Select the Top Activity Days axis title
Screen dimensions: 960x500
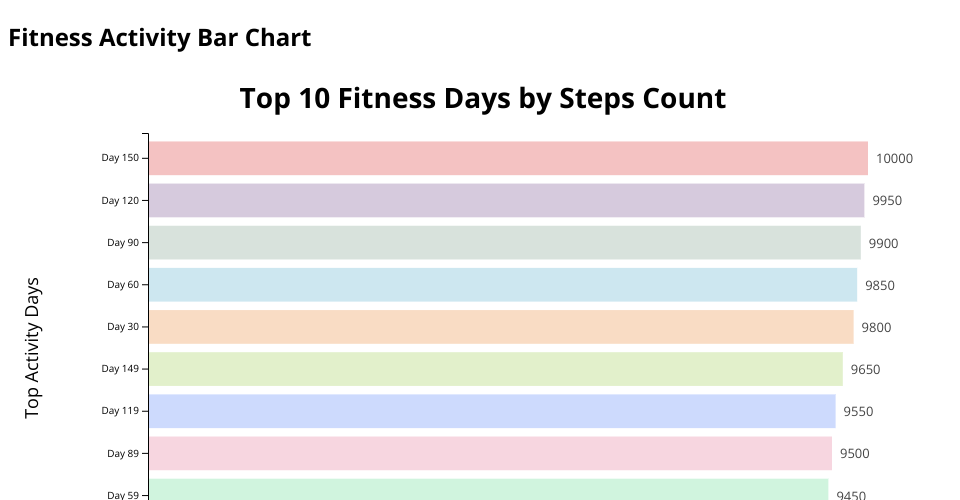33,347
